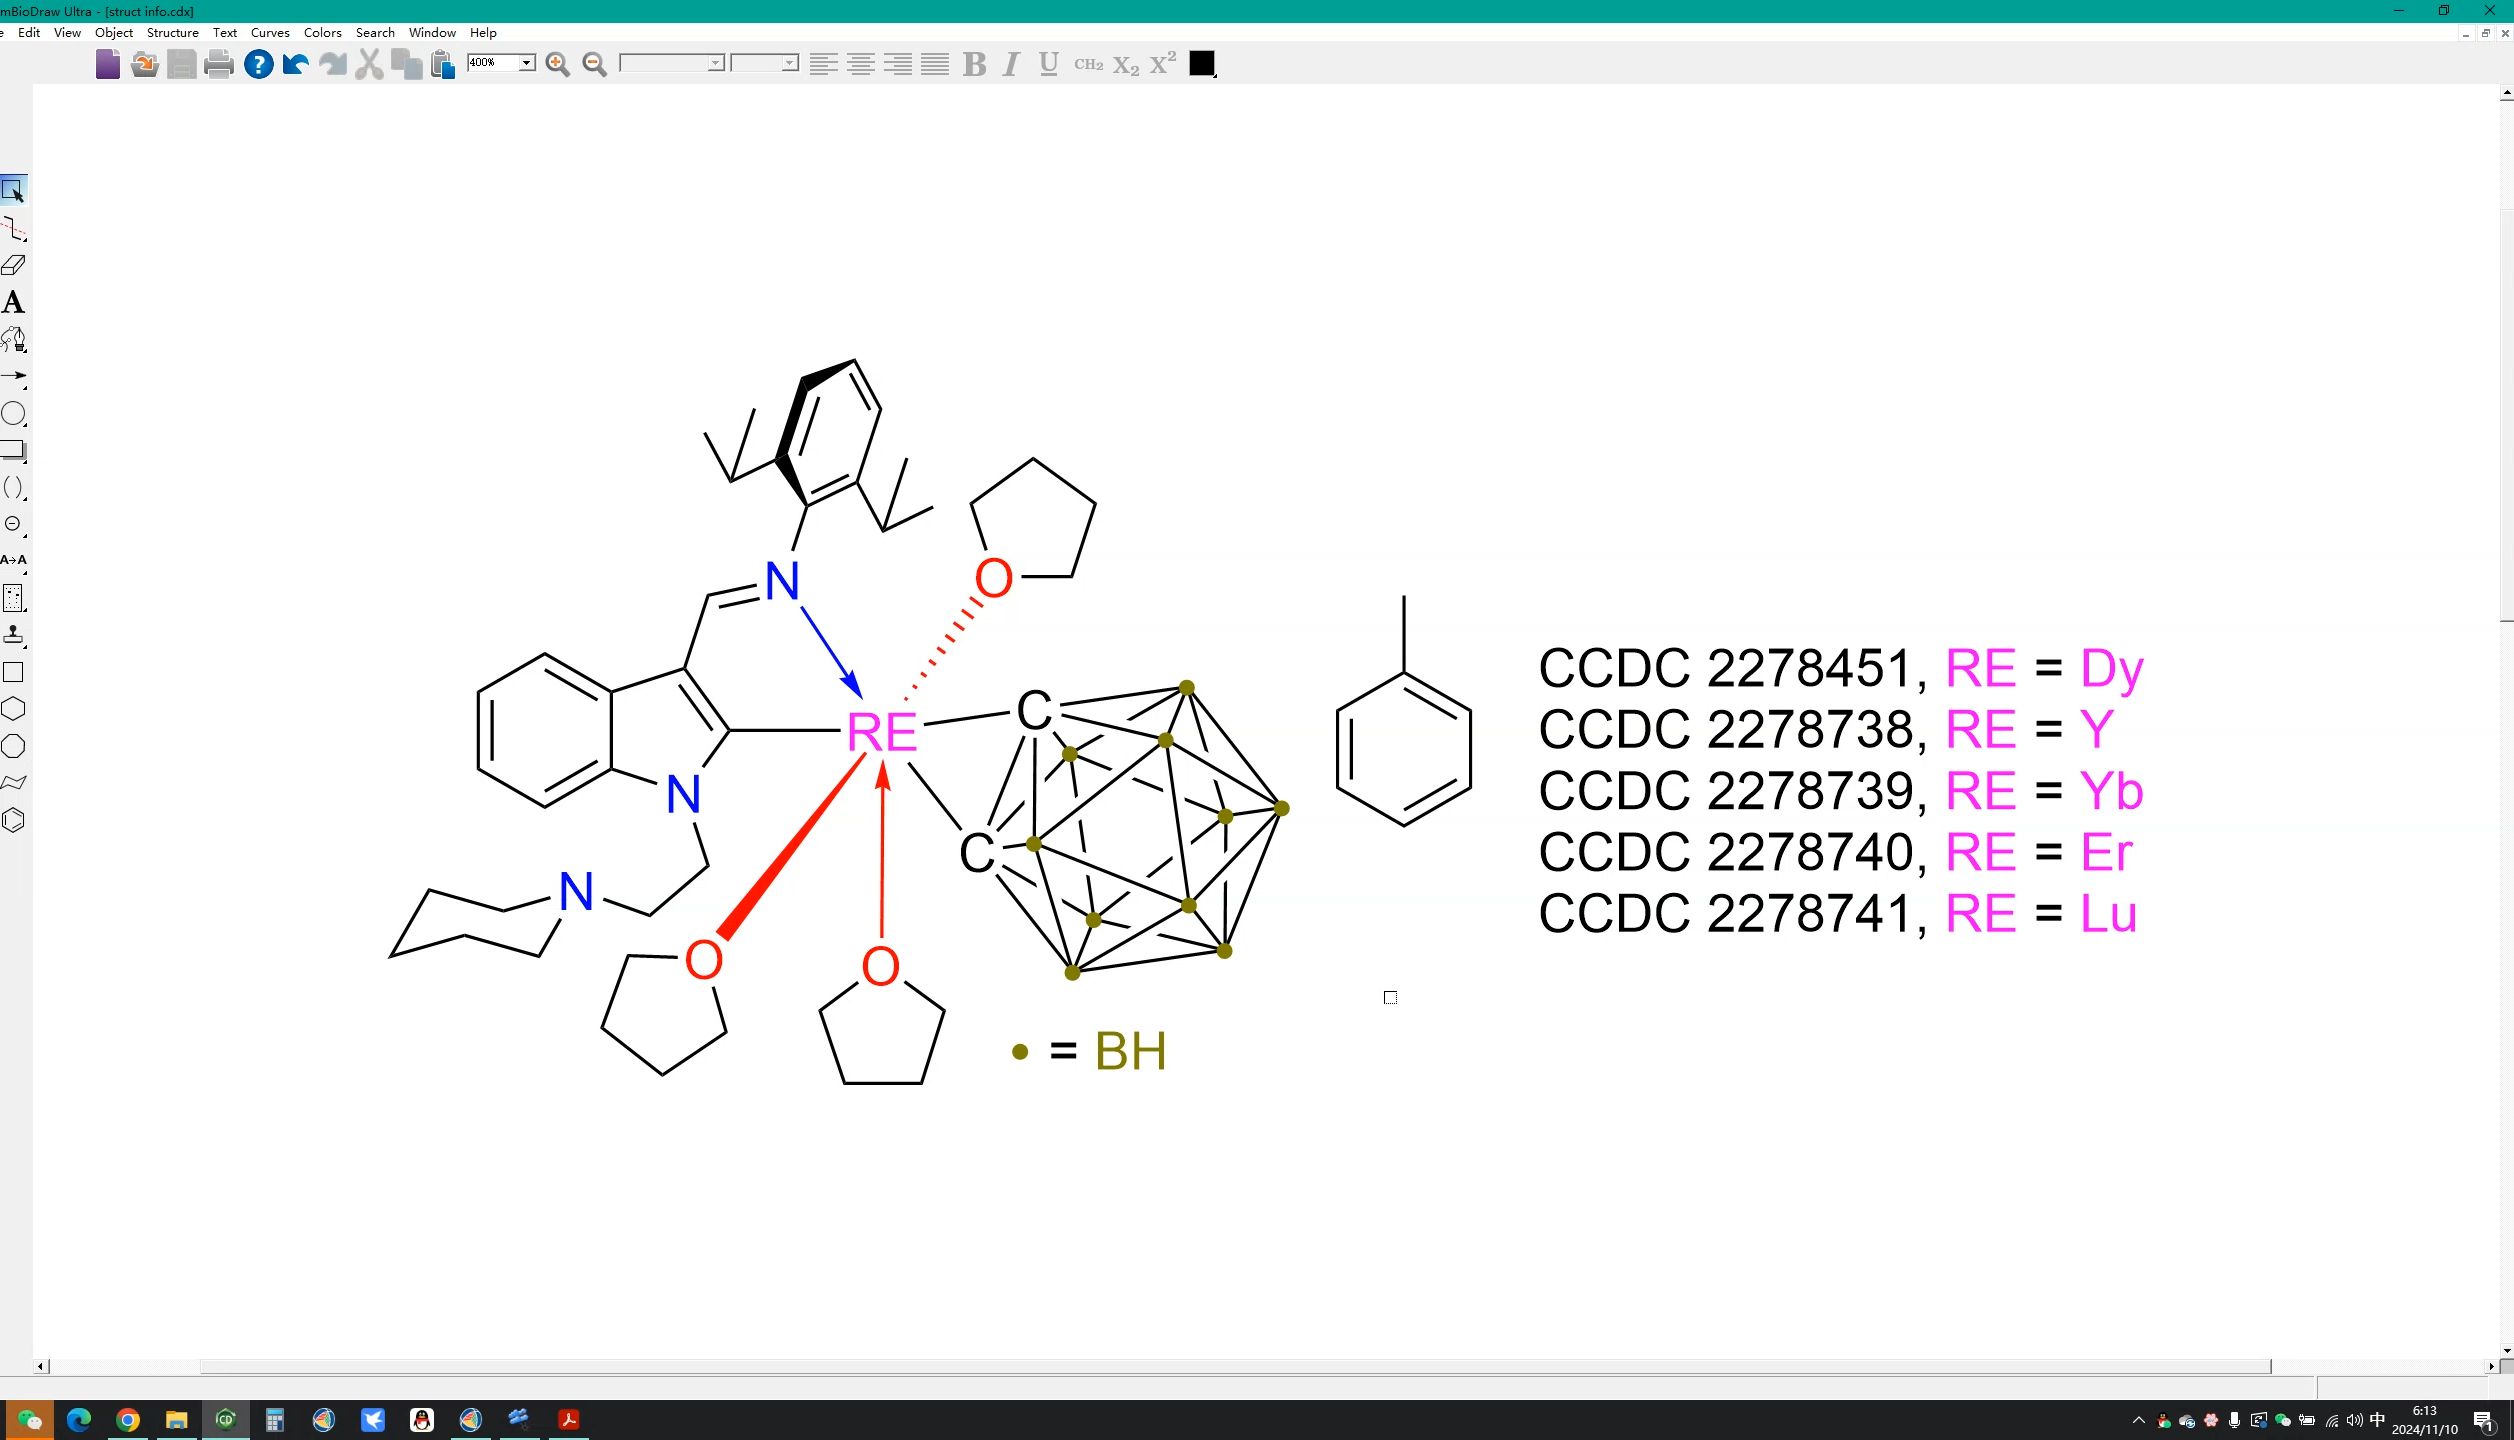Select the A→A atom mapping tool
The image size is (2514, 1440).
tap(13, 560)
